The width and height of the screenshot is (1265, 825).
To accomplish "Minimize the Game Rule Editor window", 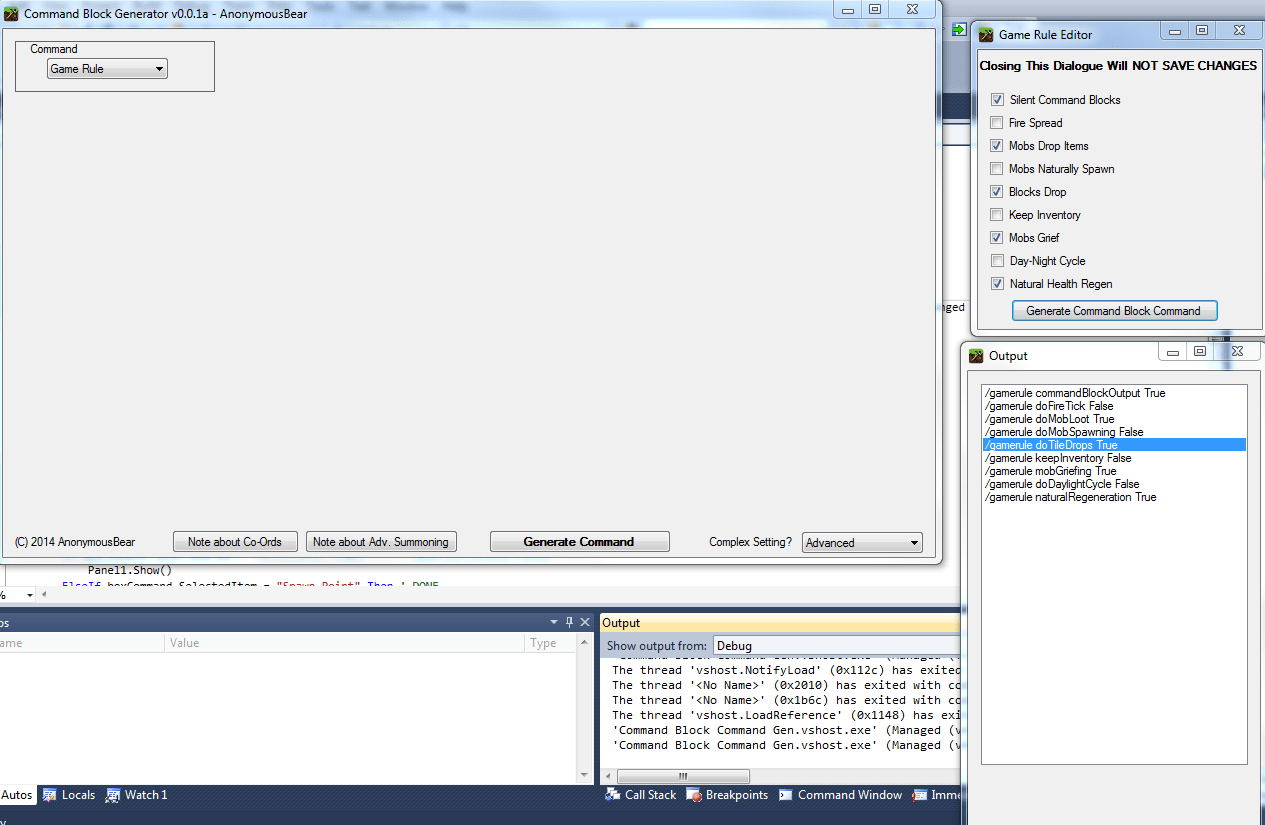I will pyautogui.click(x=1177, y=31).
